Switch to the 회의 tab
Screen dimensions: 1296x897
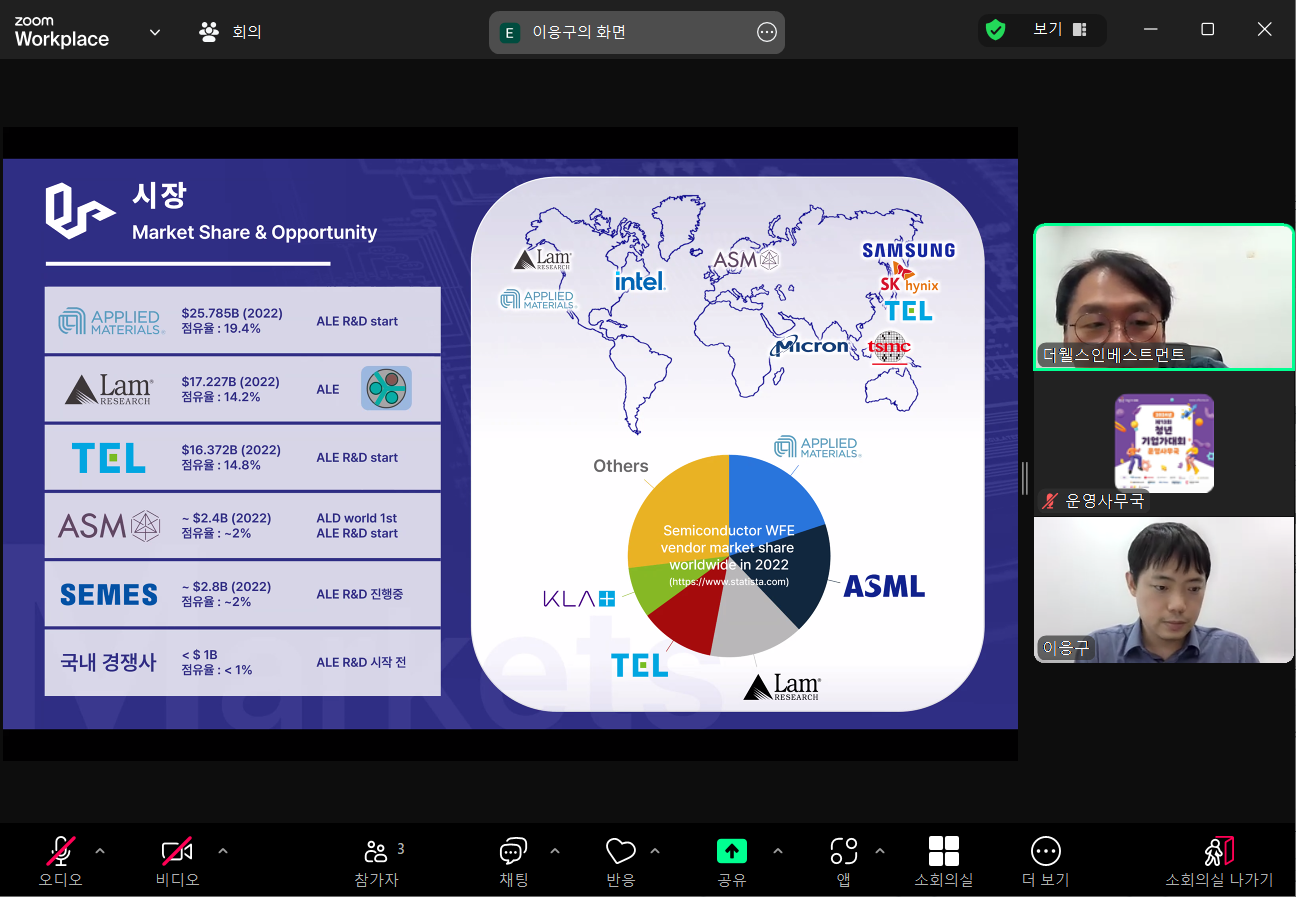[230, 32]
